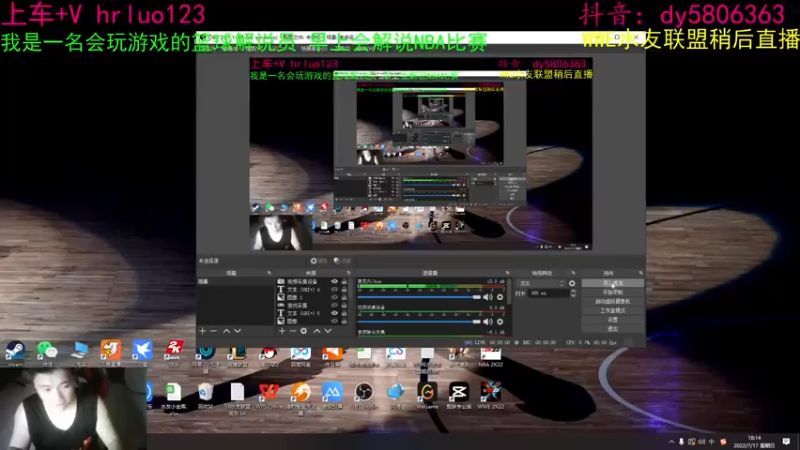The image size is (800, 450).
Task: Add a new scene with the plus icon
Action: [x=203, y=331]
